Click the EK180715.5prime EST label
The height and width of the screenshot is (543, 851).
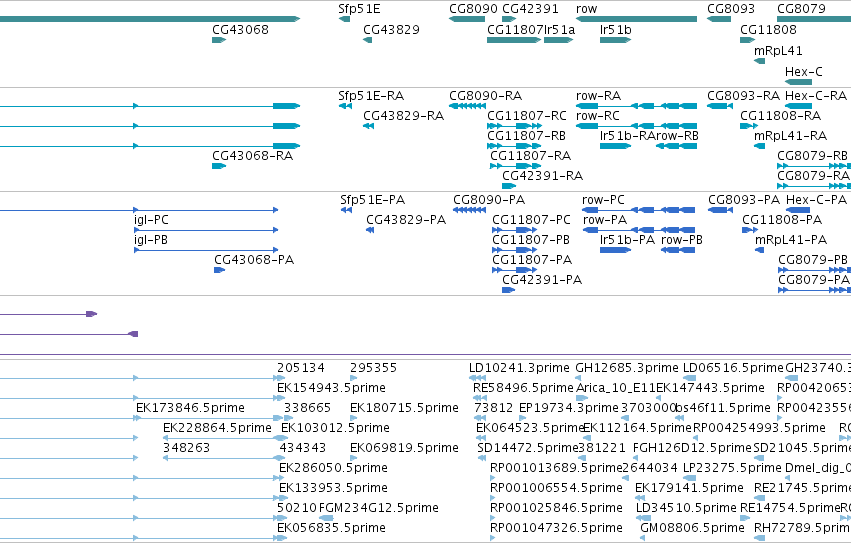pyautogui.click(x=404, y=408)
